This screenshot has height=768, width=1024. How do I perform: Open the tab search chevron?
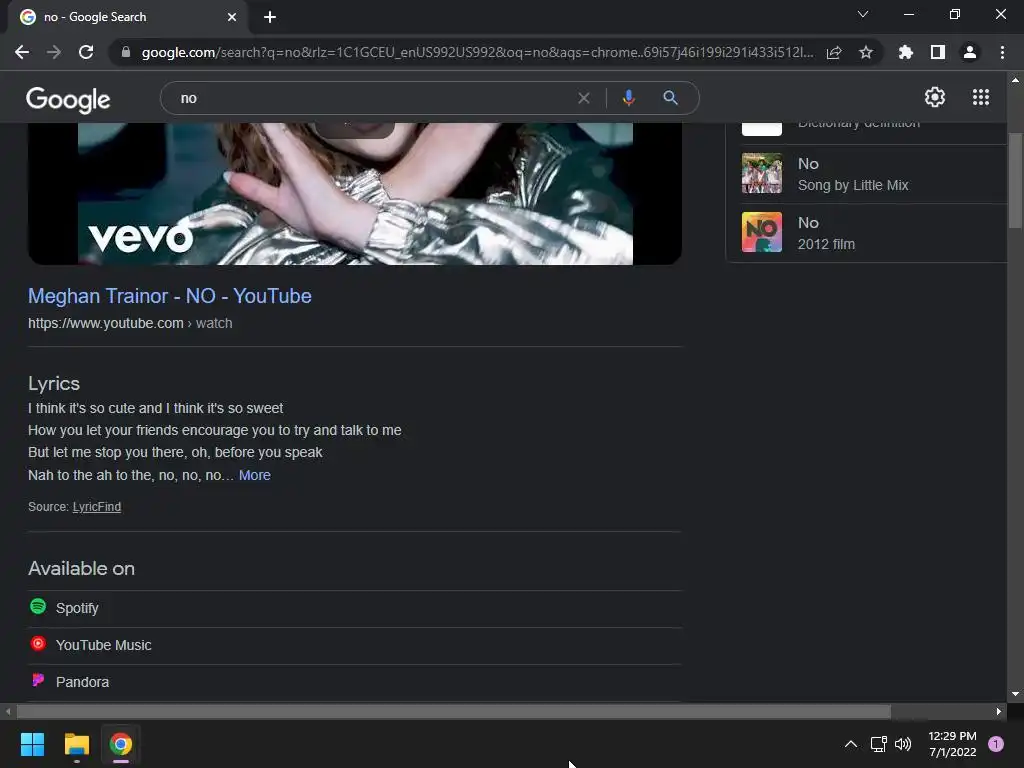[863, 14]
